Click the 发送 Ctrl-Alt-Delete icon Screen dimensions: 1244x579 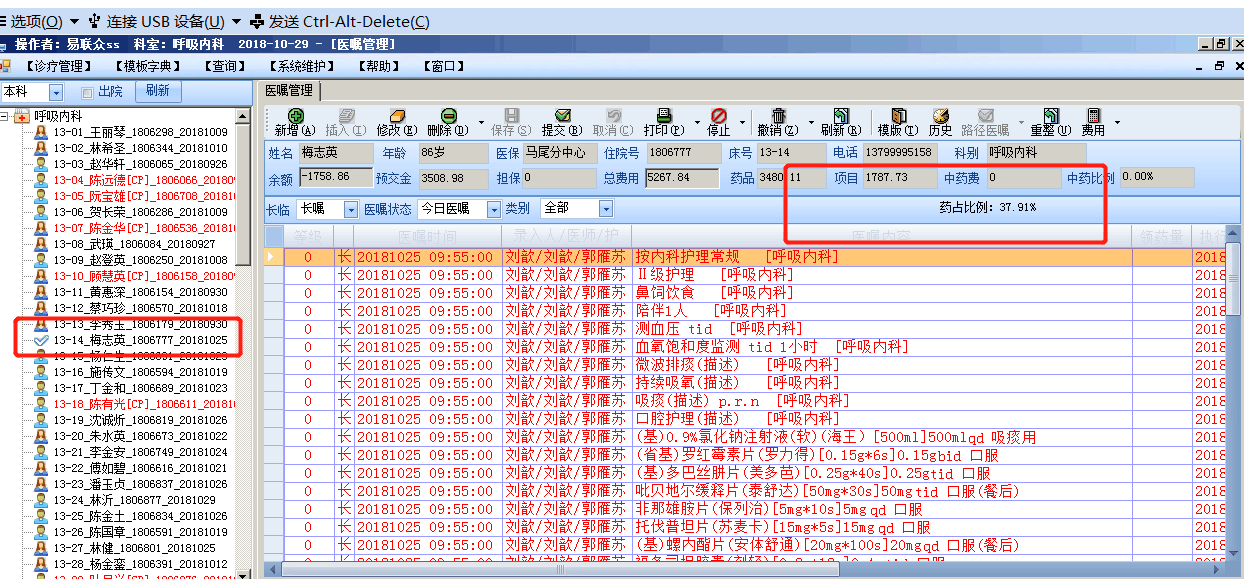(x=258, y=21)
